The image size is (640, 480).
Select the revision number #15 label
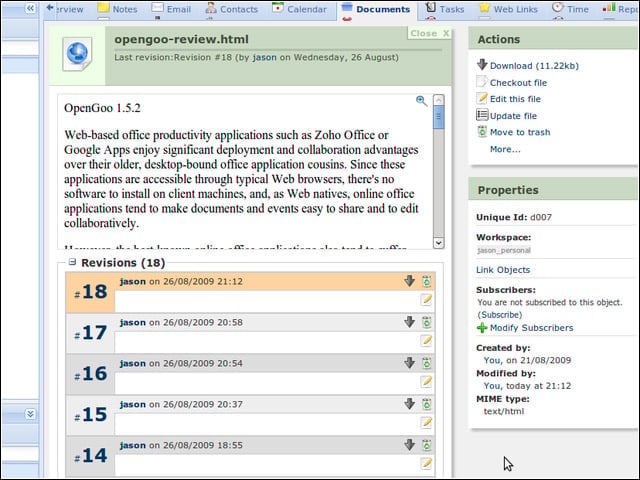(91, 415)
